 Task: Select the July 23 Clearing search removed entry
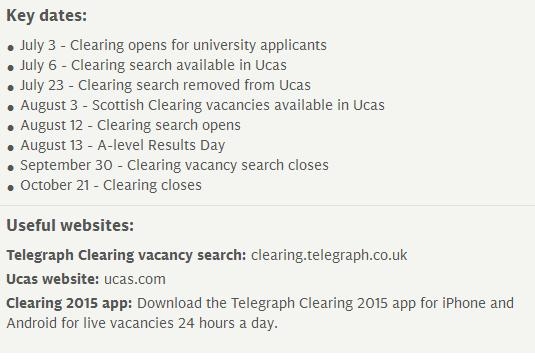click(x=165, y=85)
